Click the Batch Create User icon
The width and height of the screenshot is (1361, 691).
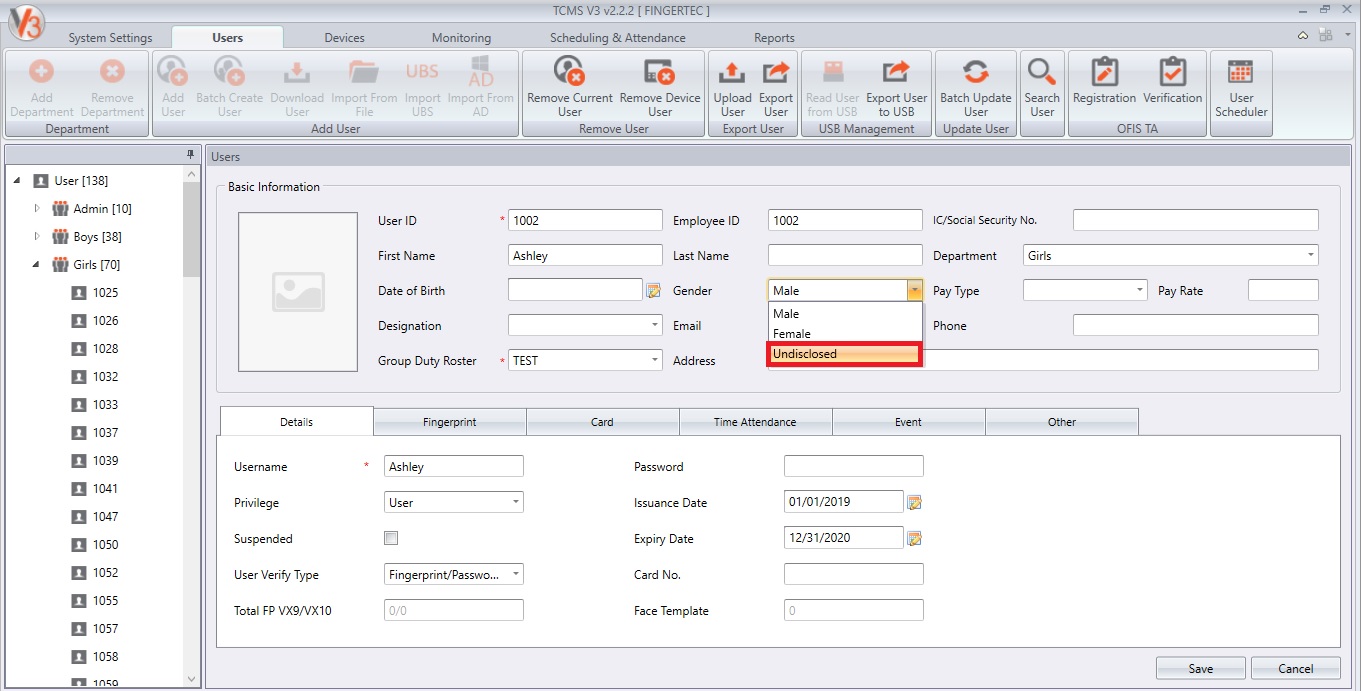229,72
